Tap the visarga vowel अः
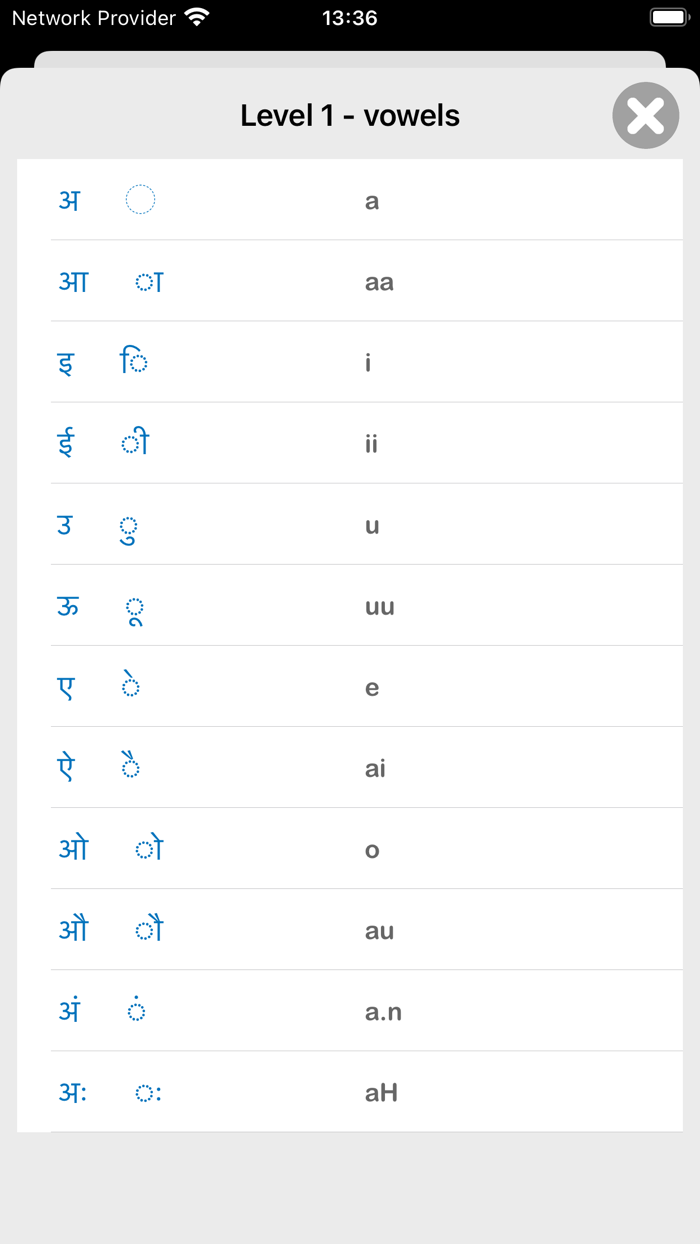Image resolution: width=700 pixels, height=1244 pixels. (x=73, y=1091)
